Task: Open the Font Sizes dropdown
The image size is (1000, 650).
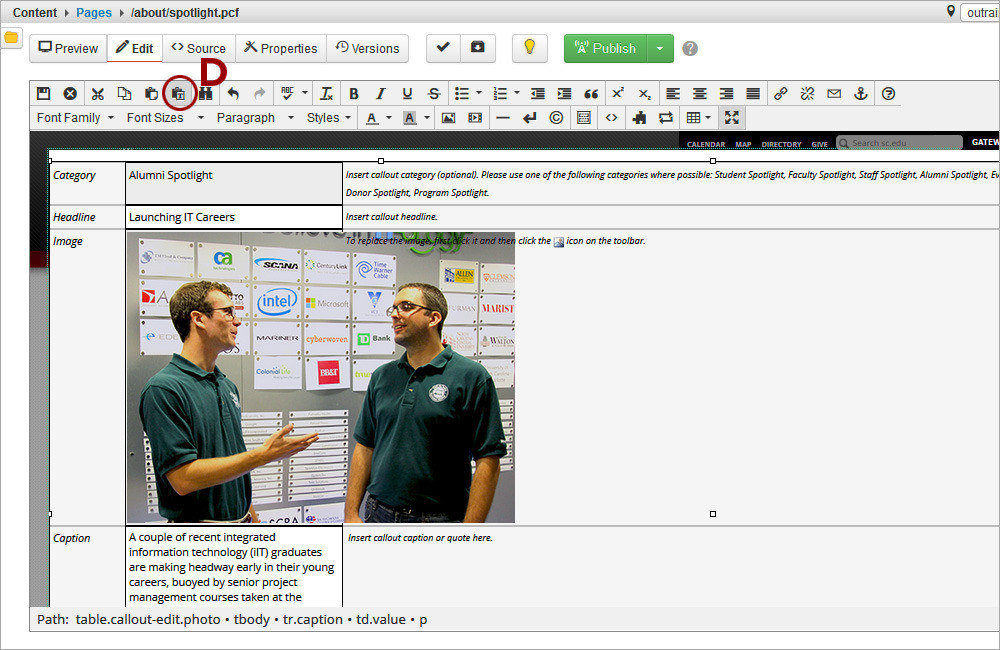Action: click(165, 117)
